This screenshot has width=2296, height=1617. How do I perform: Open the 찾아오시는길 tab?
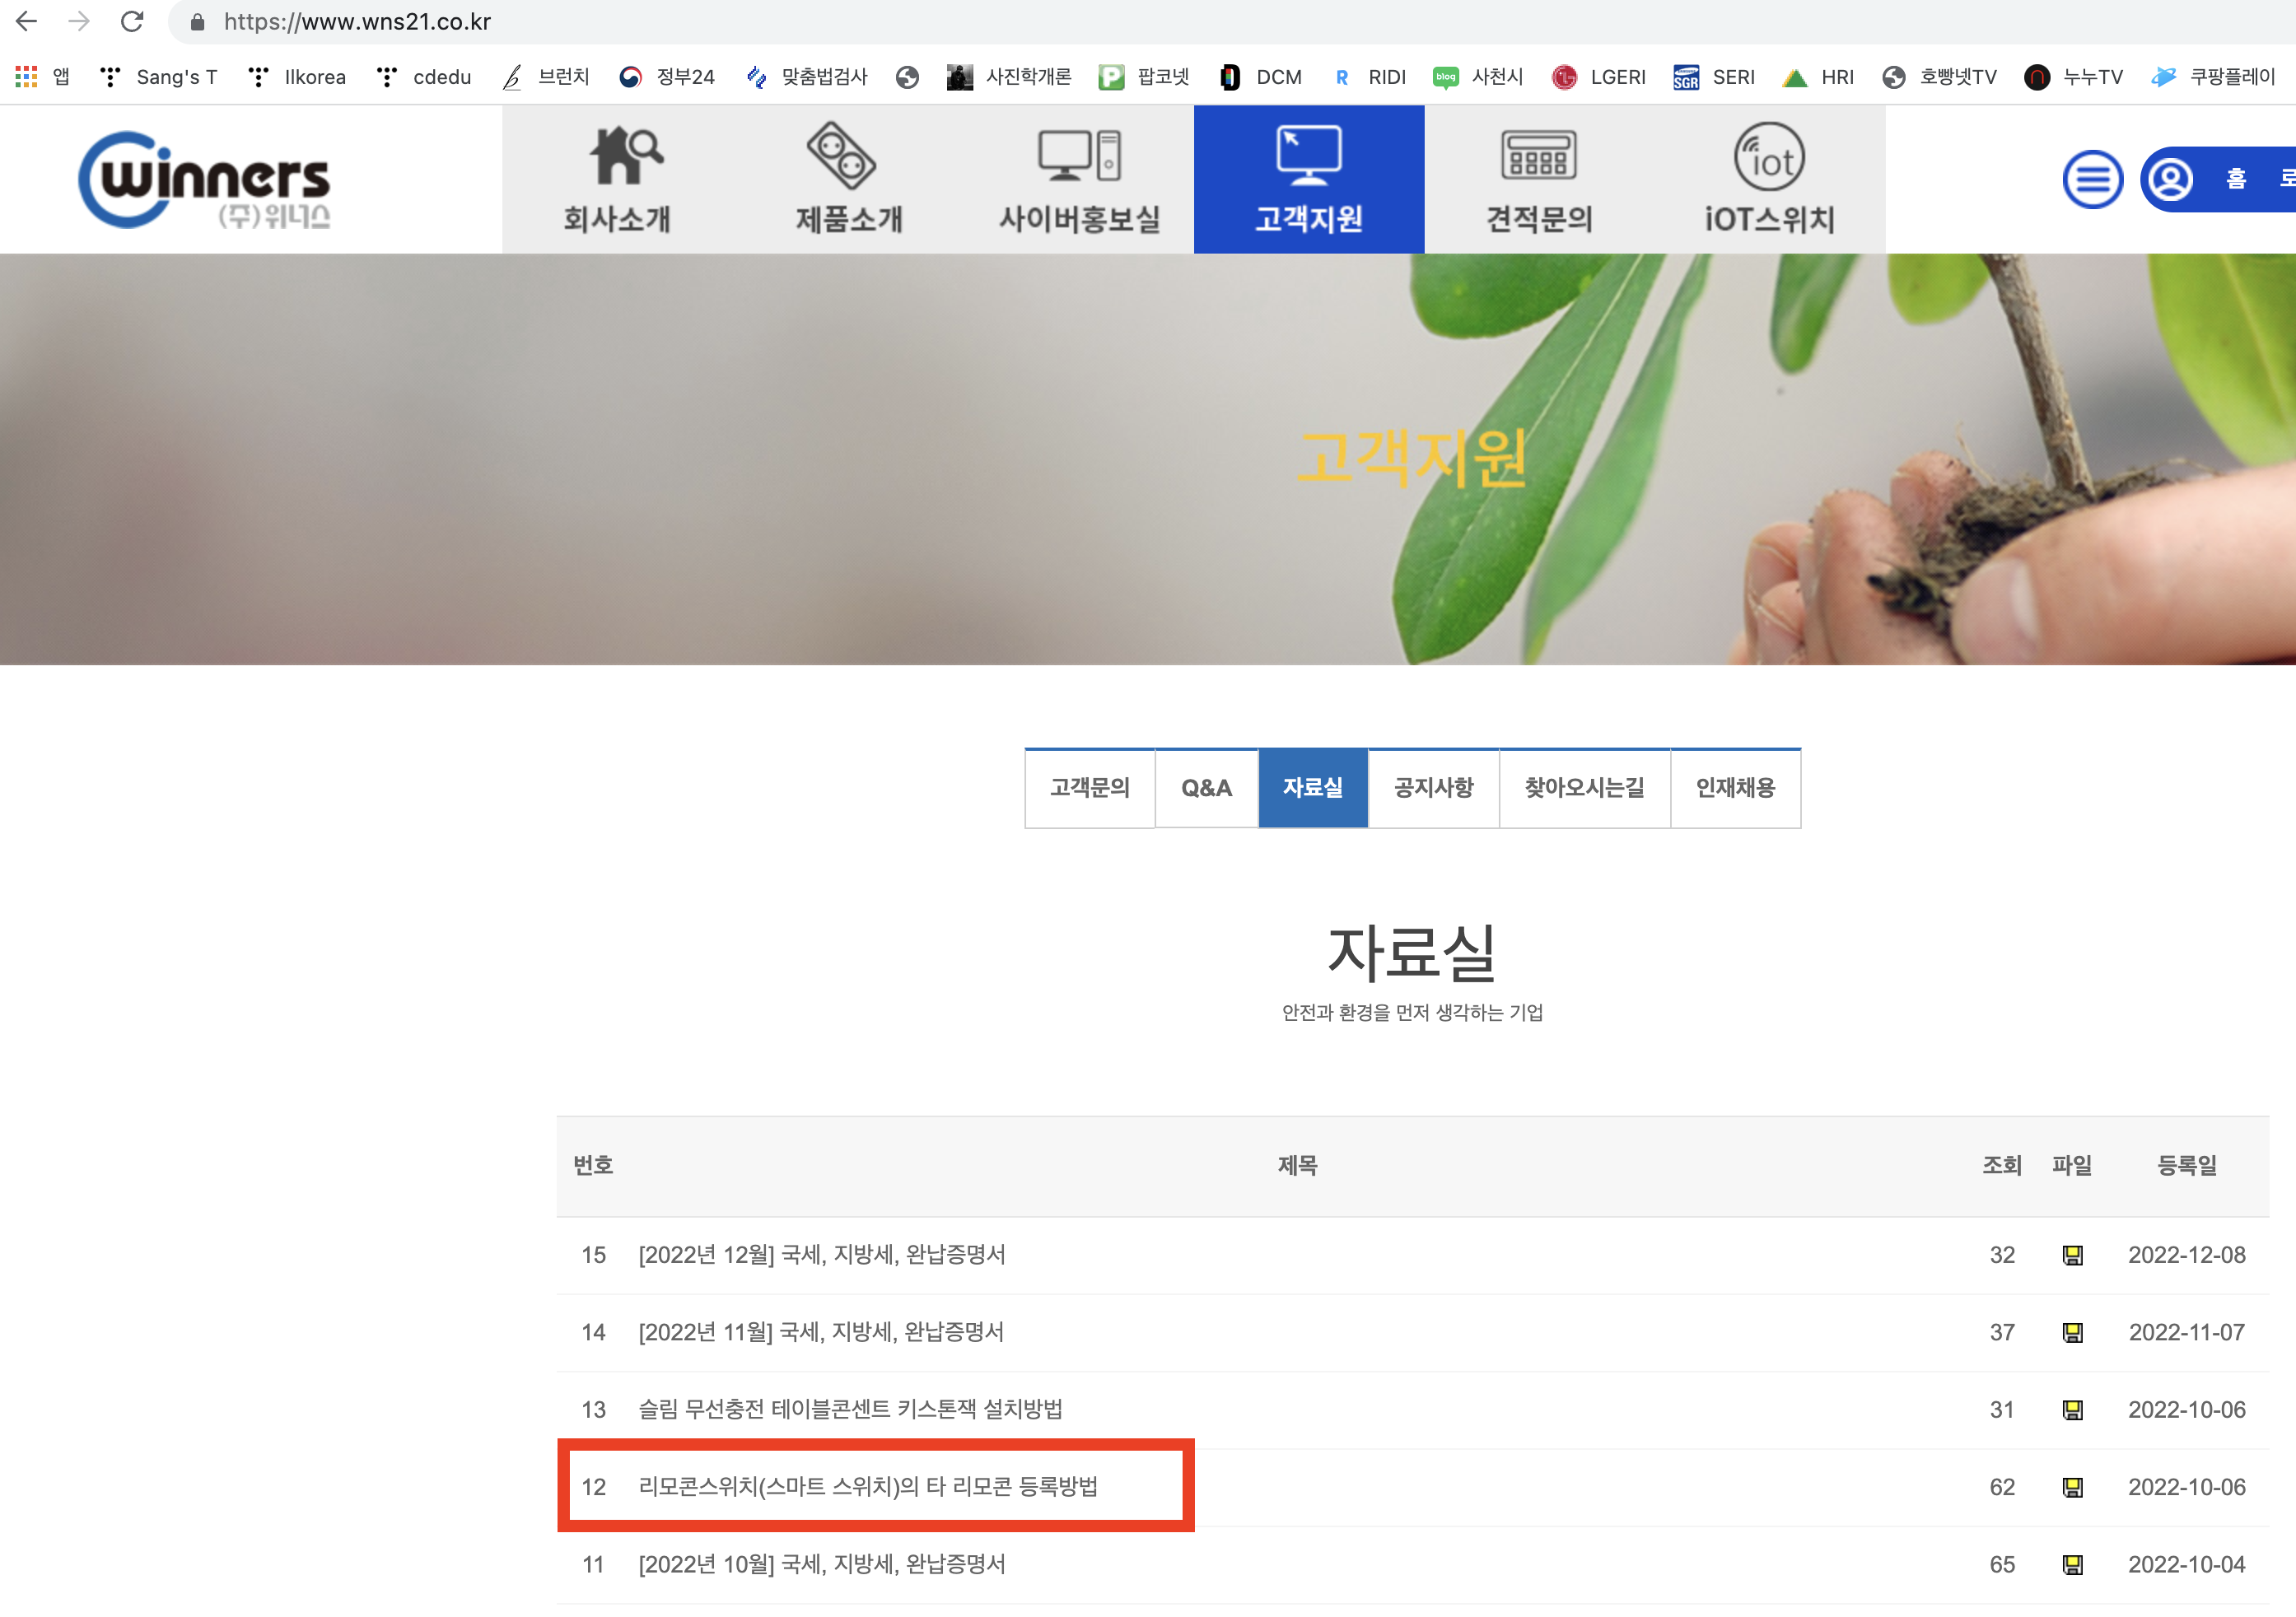pyautogui.click(x=1584, y=788)
